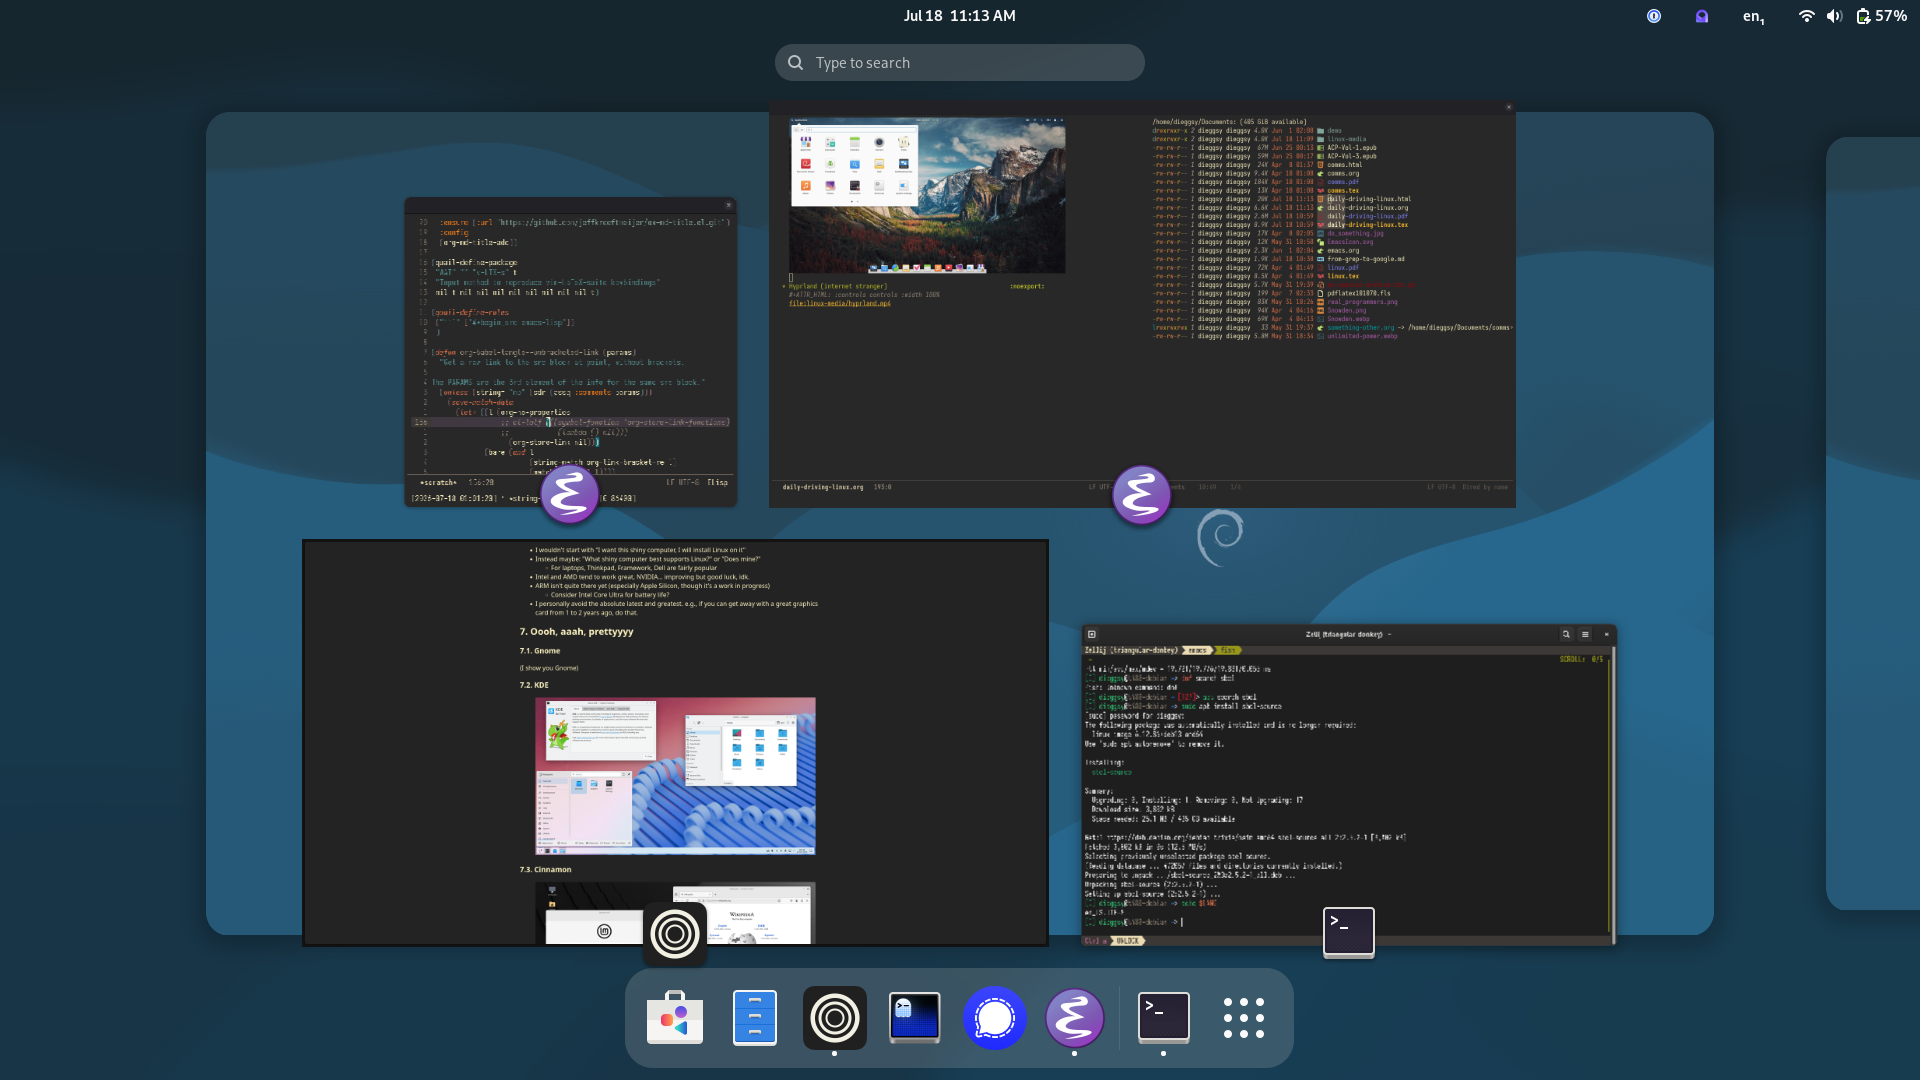The image size is (1920, 1080).
Task: Select the Emacs scratch buffer window thumbnail
Action: coord(570,352)
